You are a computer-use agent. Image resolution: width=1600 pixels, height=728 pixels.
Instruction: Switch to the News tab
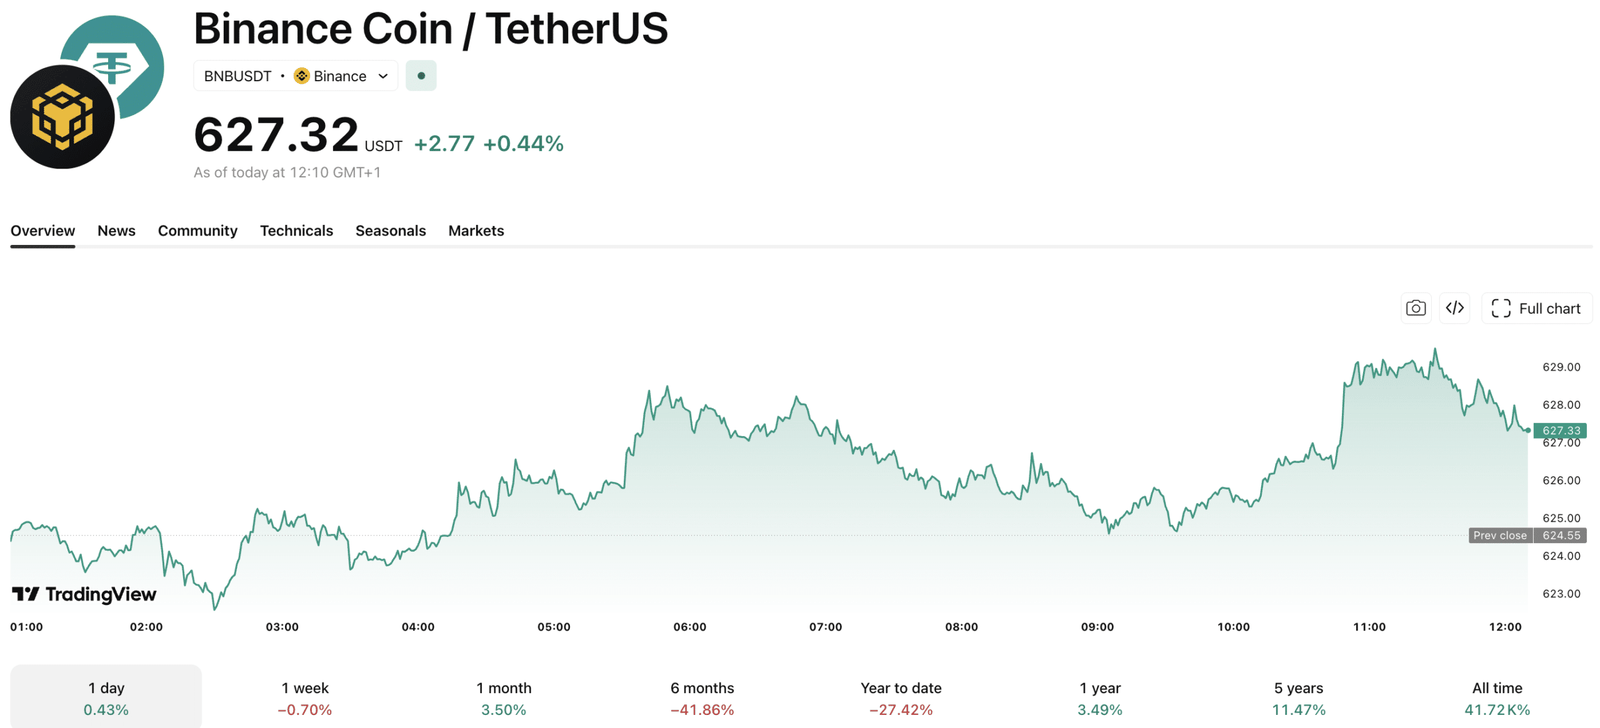point(116,231)
